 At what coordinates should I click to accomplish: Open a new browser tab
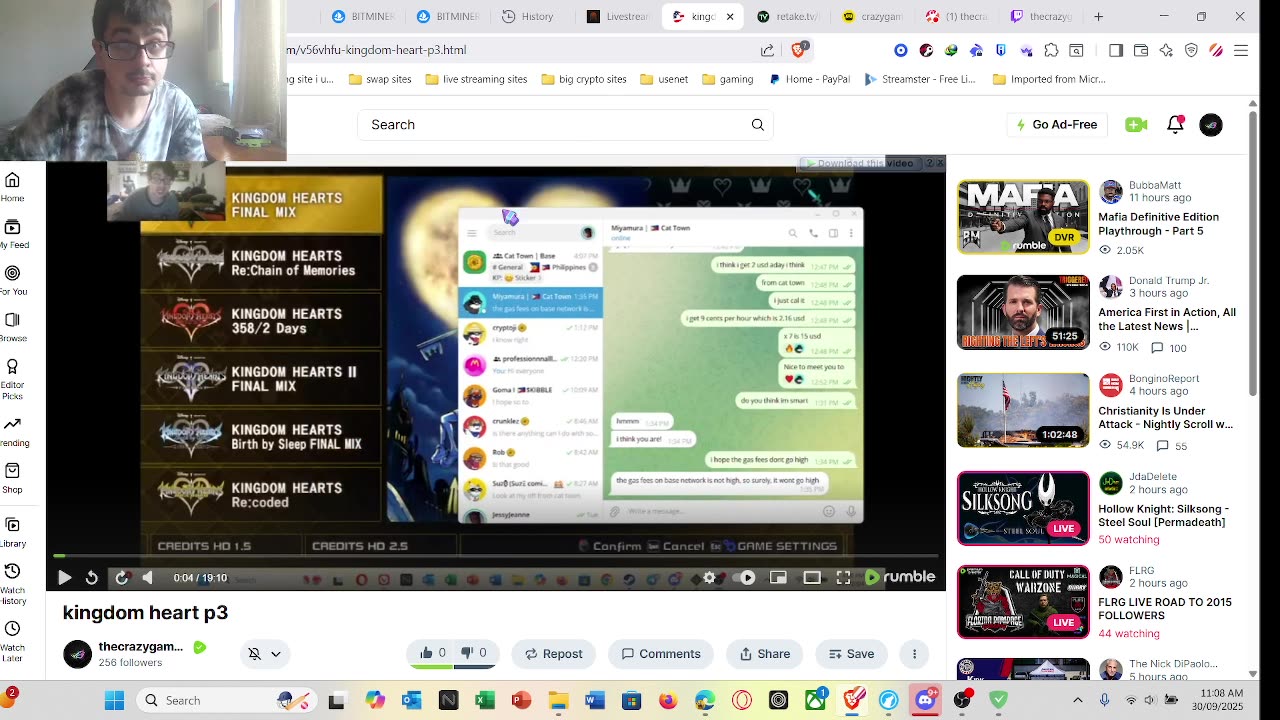tap(1098, 16)
